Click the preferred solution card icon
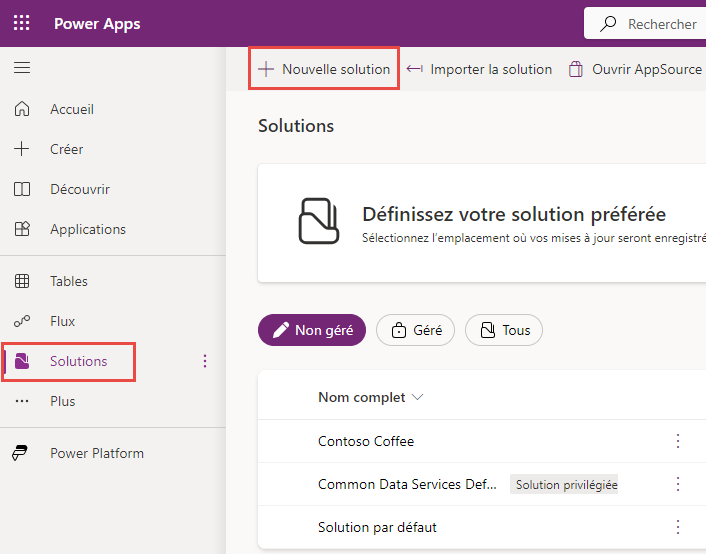706x554 pixels. coord(319,221)
